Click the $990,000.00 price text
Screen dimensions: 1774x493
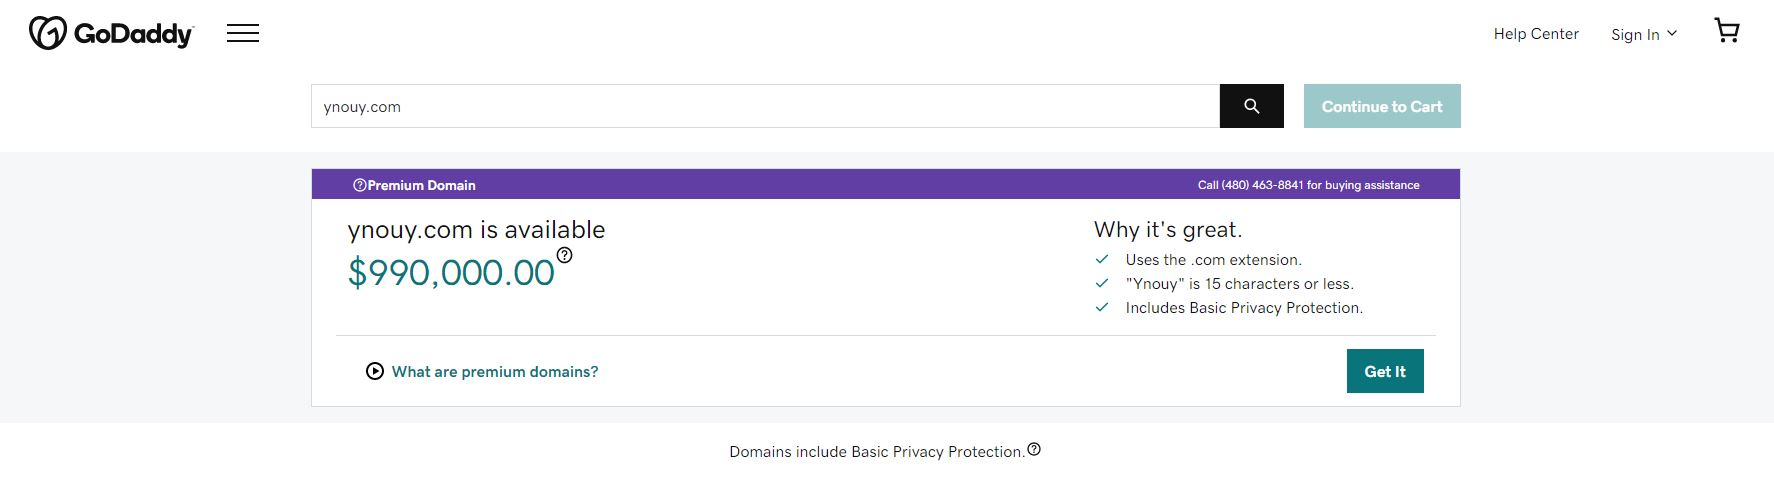point(451,272)
